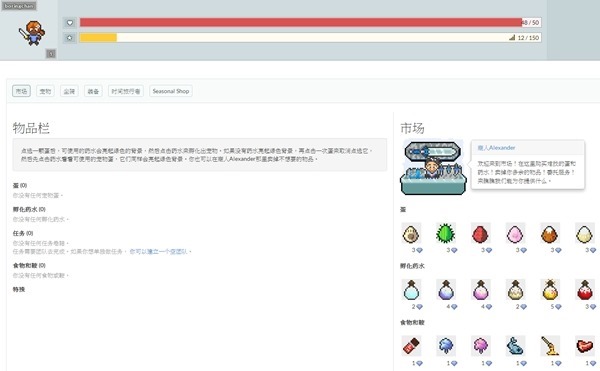Click merchant Alexander's shop stall image

click(x=433, y=168)
